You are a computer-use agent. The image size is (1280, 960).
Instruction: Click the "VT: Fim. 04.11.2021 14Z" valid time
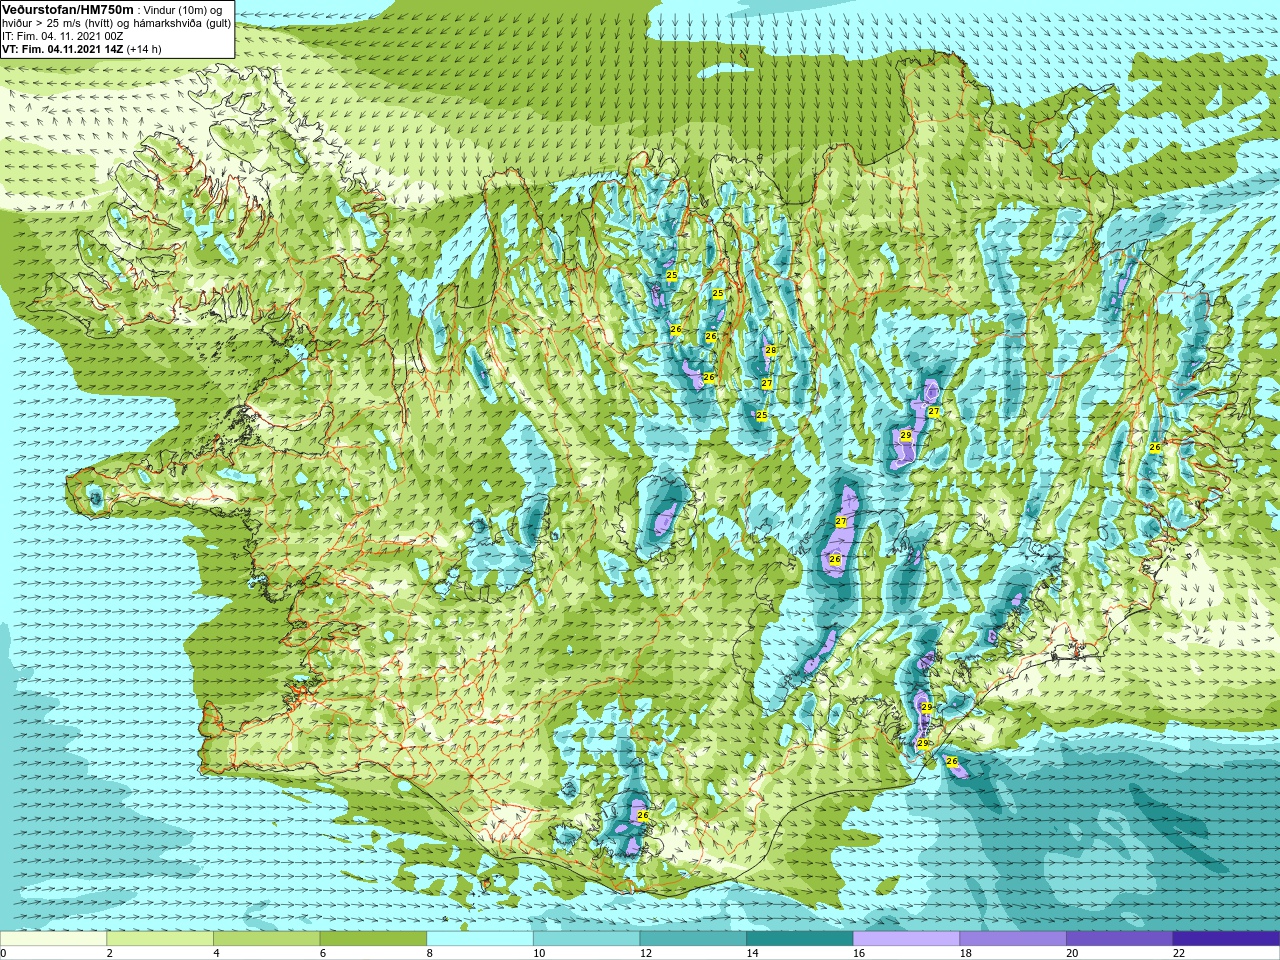click(62, 49)
